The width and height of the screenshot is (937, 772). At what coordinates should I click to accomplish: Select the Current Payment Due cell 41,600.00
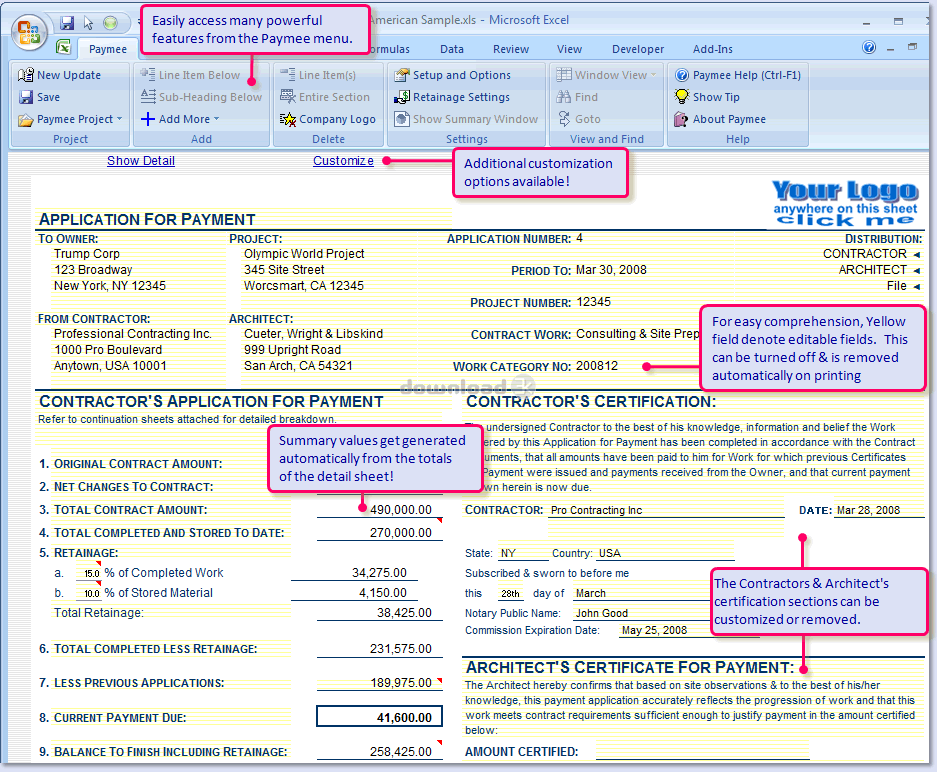coord(379,717)
